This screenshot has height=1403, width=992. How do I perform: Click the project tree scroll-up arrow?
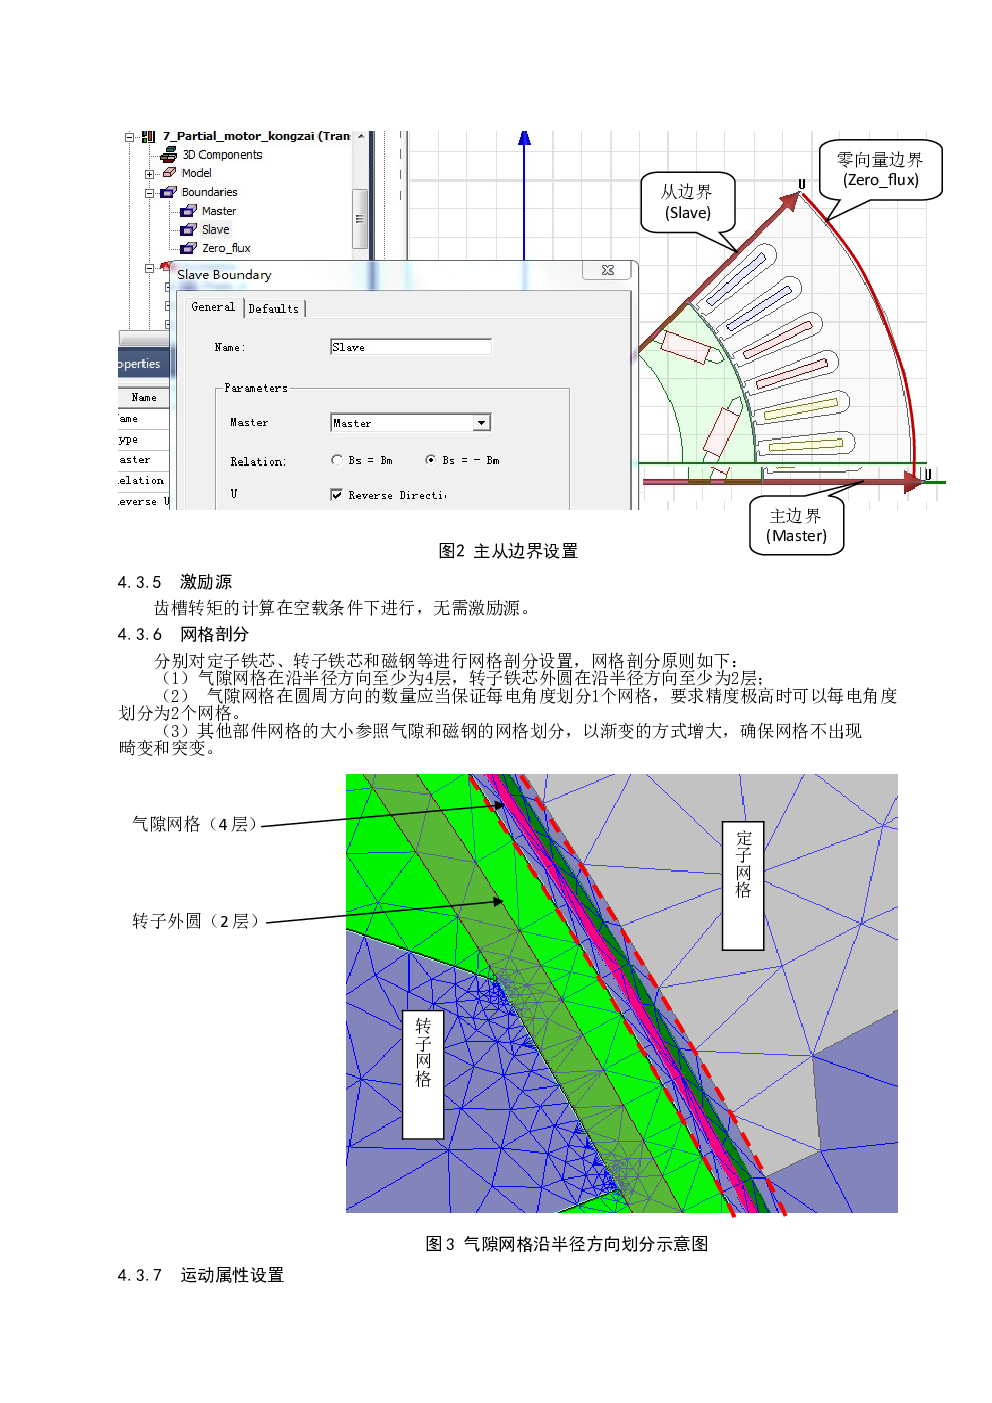360,136
